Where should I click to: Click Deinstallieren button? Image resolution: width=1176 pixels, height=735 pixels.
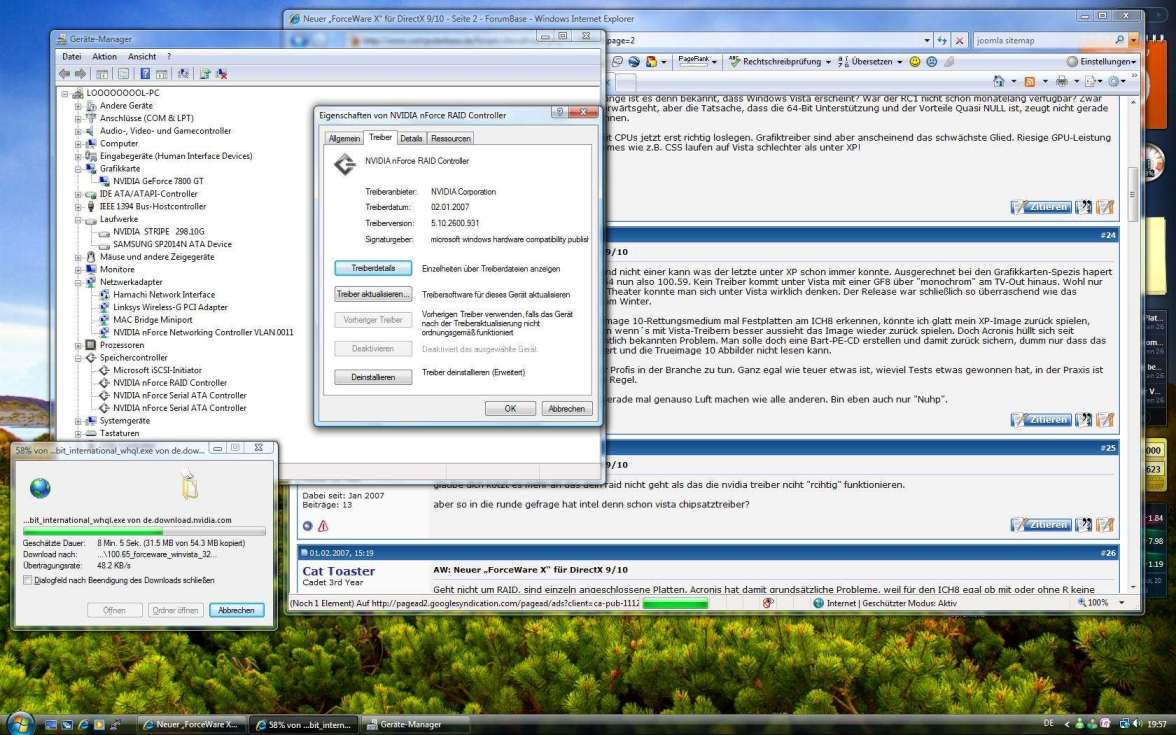point(374,376)
